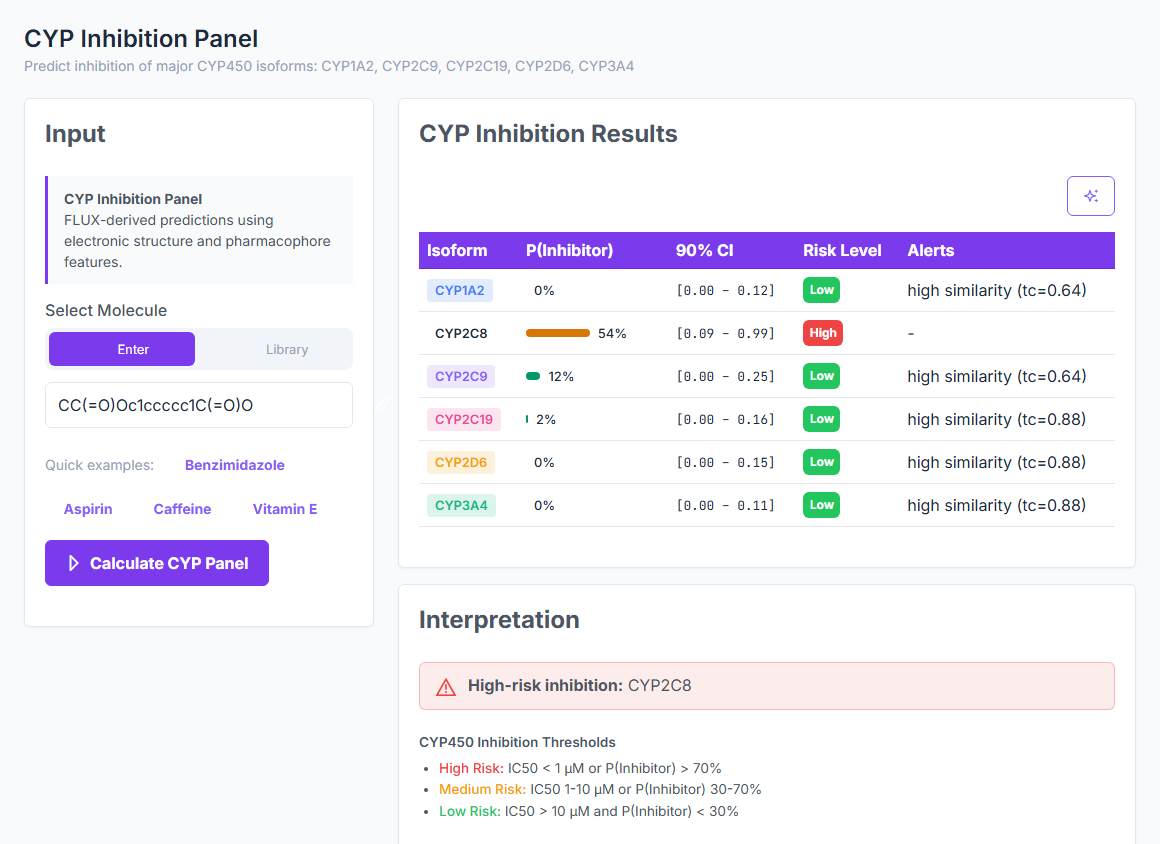The width and height of the screenshot is (1160, 844).
Task: Click the Low risk badge for CYP2D6
Action: point(821,462)
